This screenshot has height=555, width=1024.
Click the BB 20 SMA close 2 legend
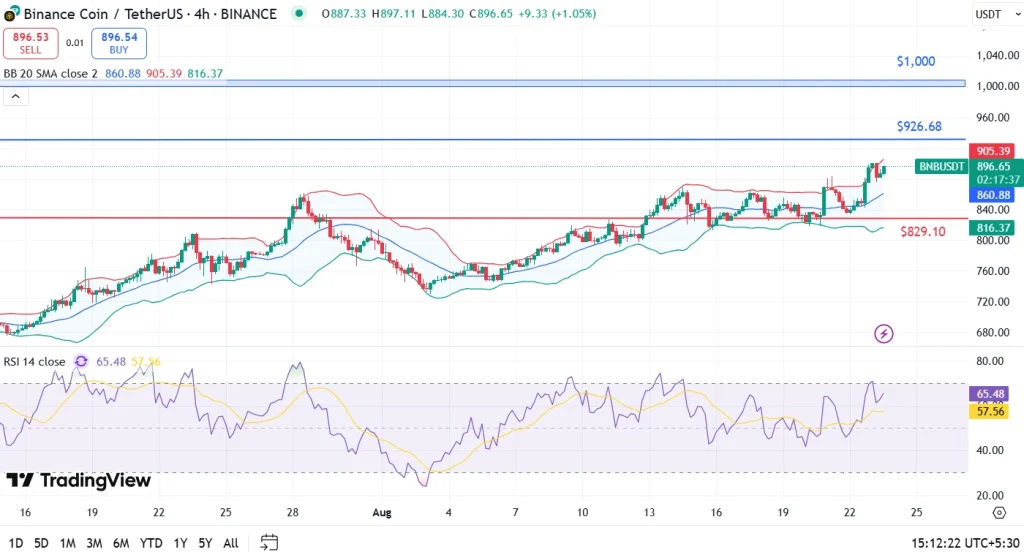[x=50, y=74]
